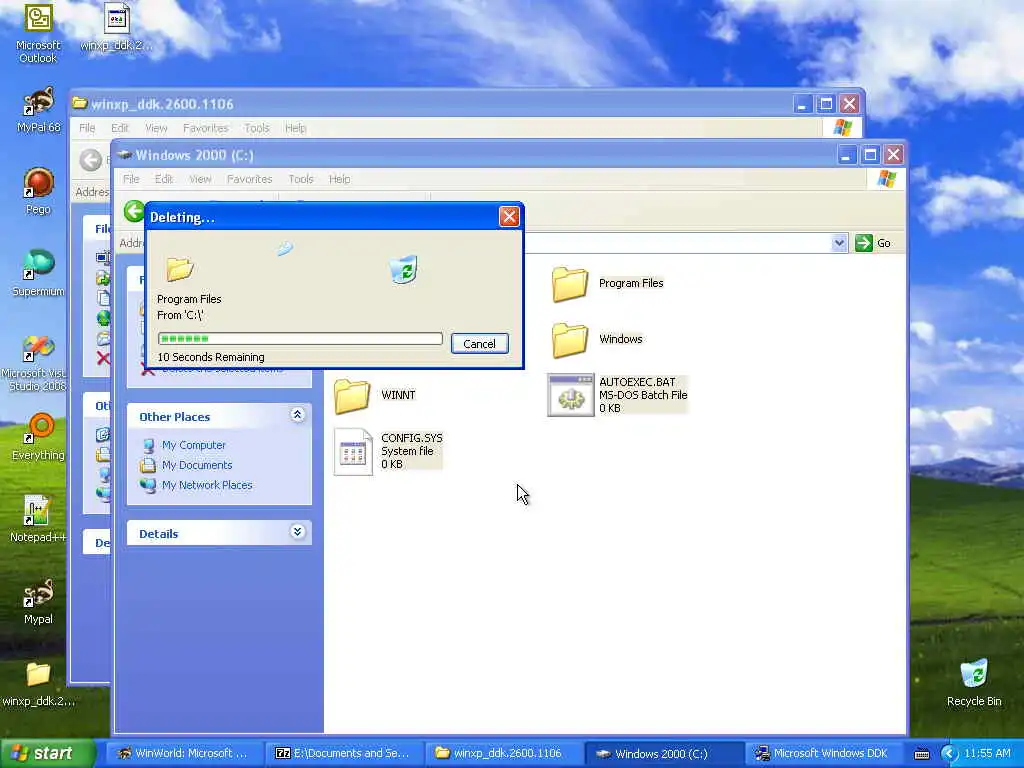Click keyboard icon in system tray

(921, 754)
